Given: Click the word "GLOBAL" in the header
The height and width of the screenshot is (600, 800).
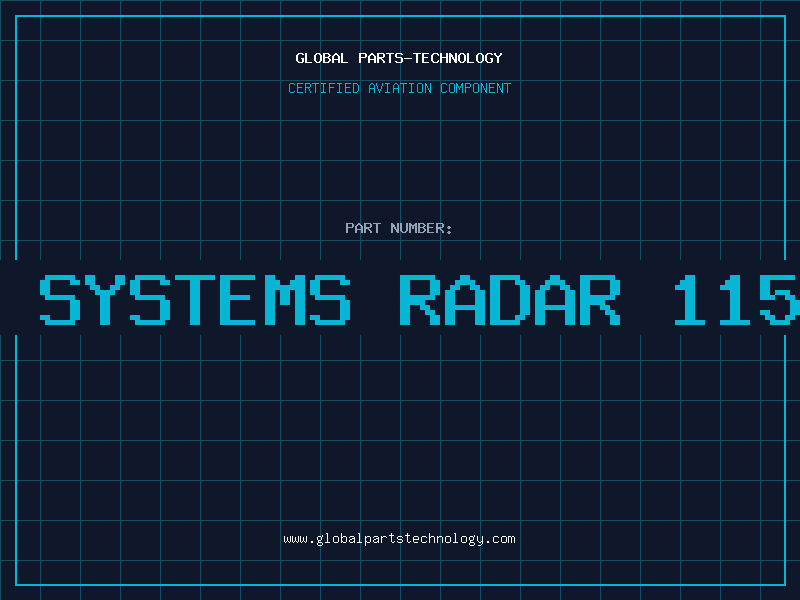Looking at the screenshot, I should [319, 58].
